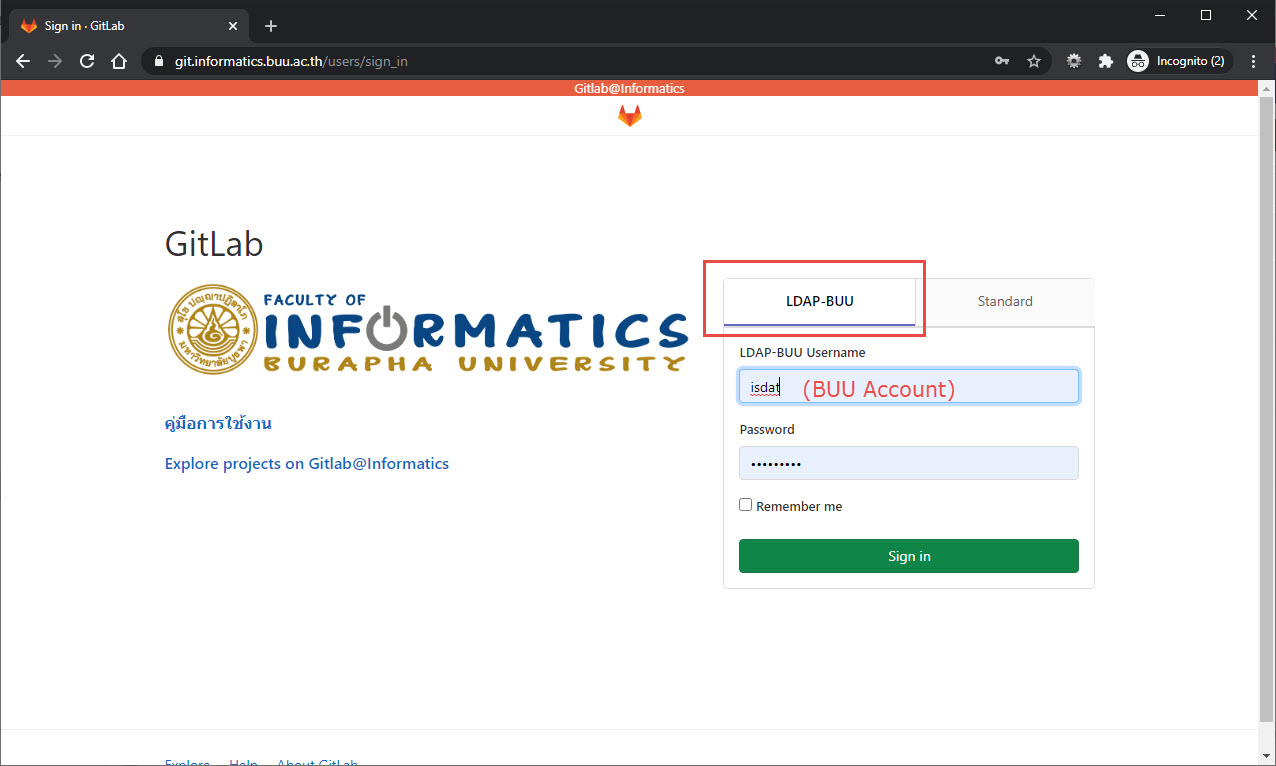The height and width of the screenshot is (766, 1276).
Task: Click the Gitlab@Informatics banner text
Action: [629, 89]
